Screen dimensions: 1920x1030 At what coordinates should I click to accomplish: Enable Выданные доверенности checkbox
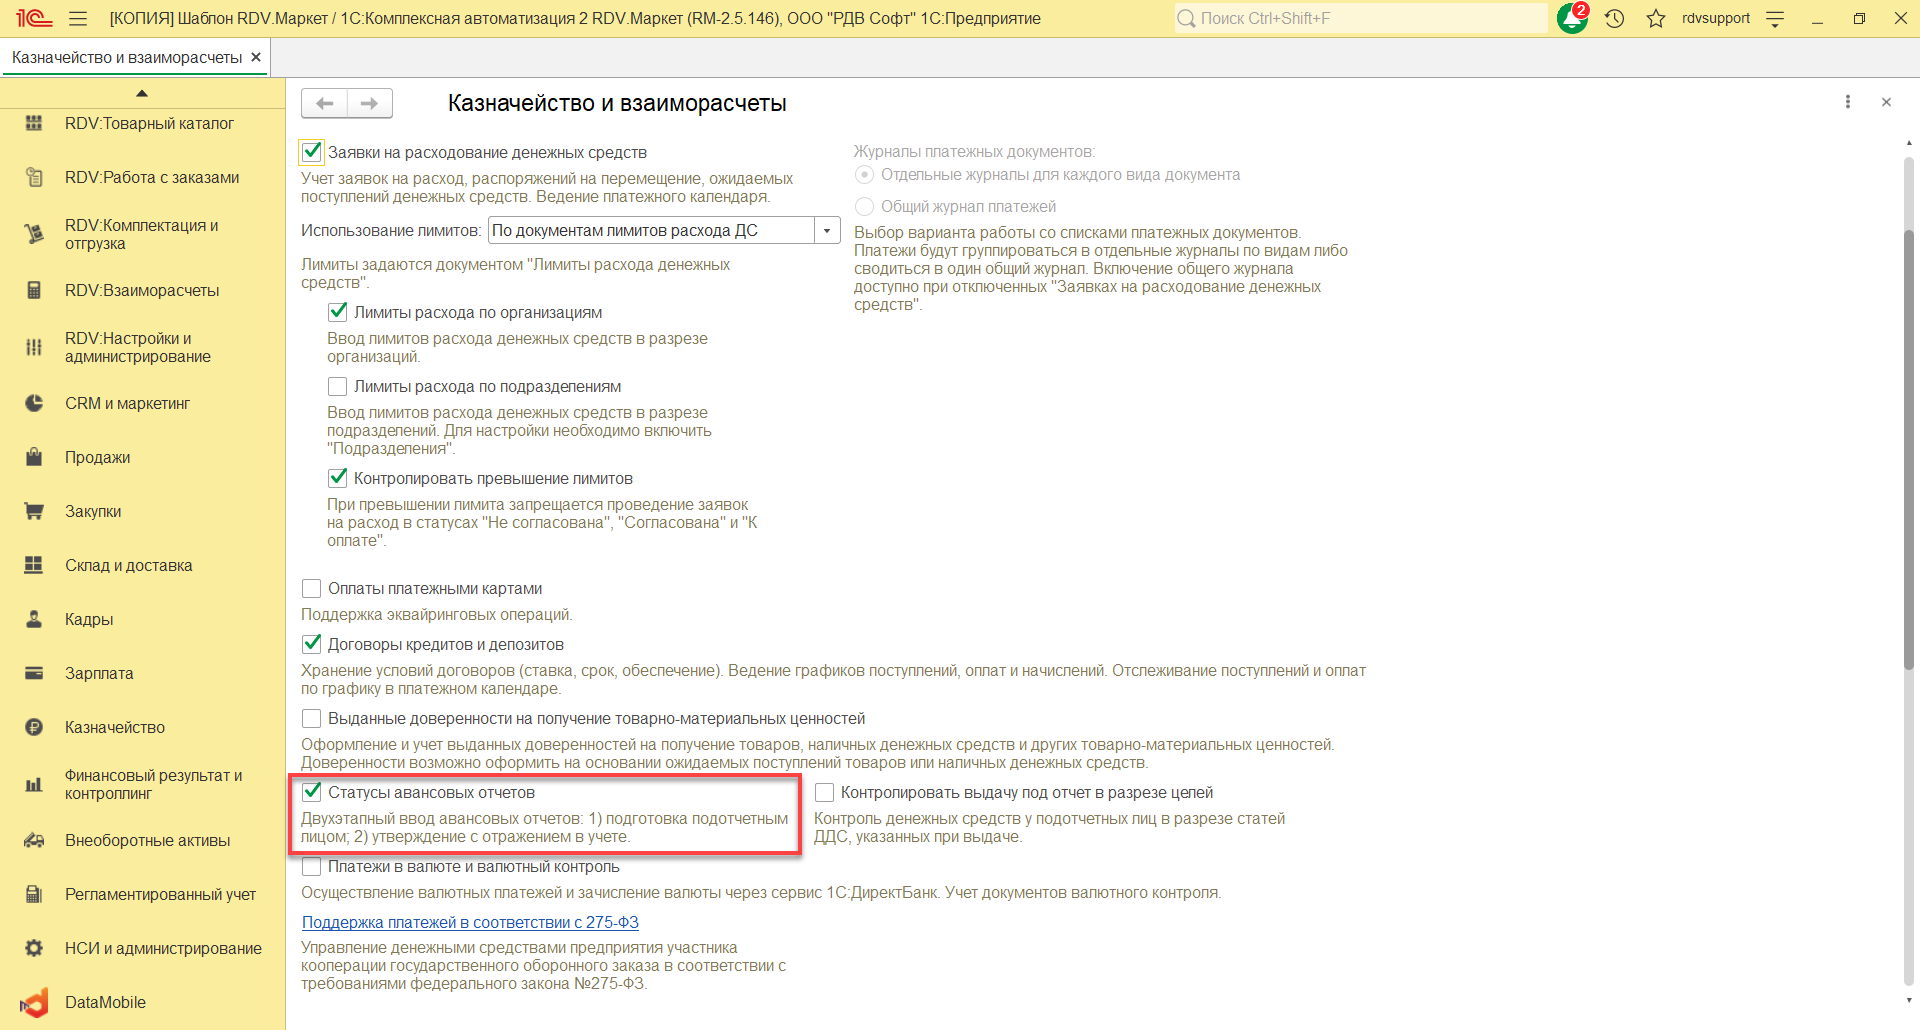[x=312, y=718]
